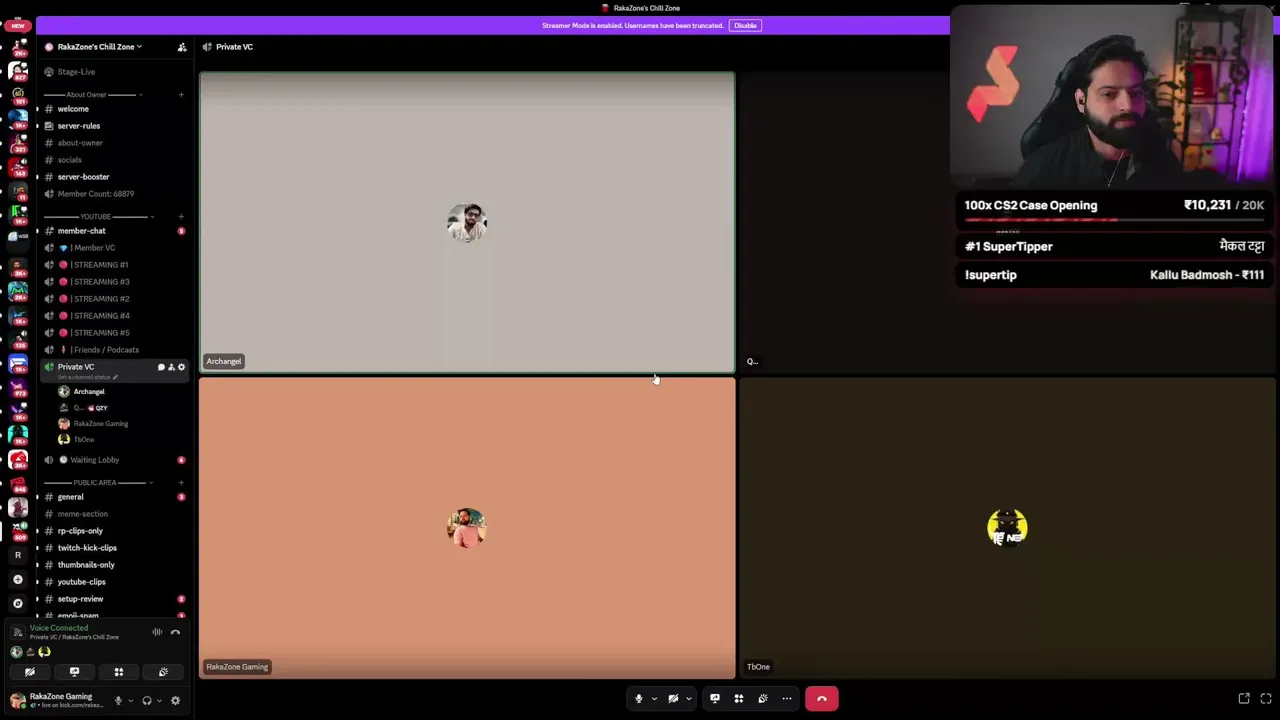The width and height of the screenshot is (1280, 720).
Task: Open the general text channel
Action: click(x=70, y=497)
